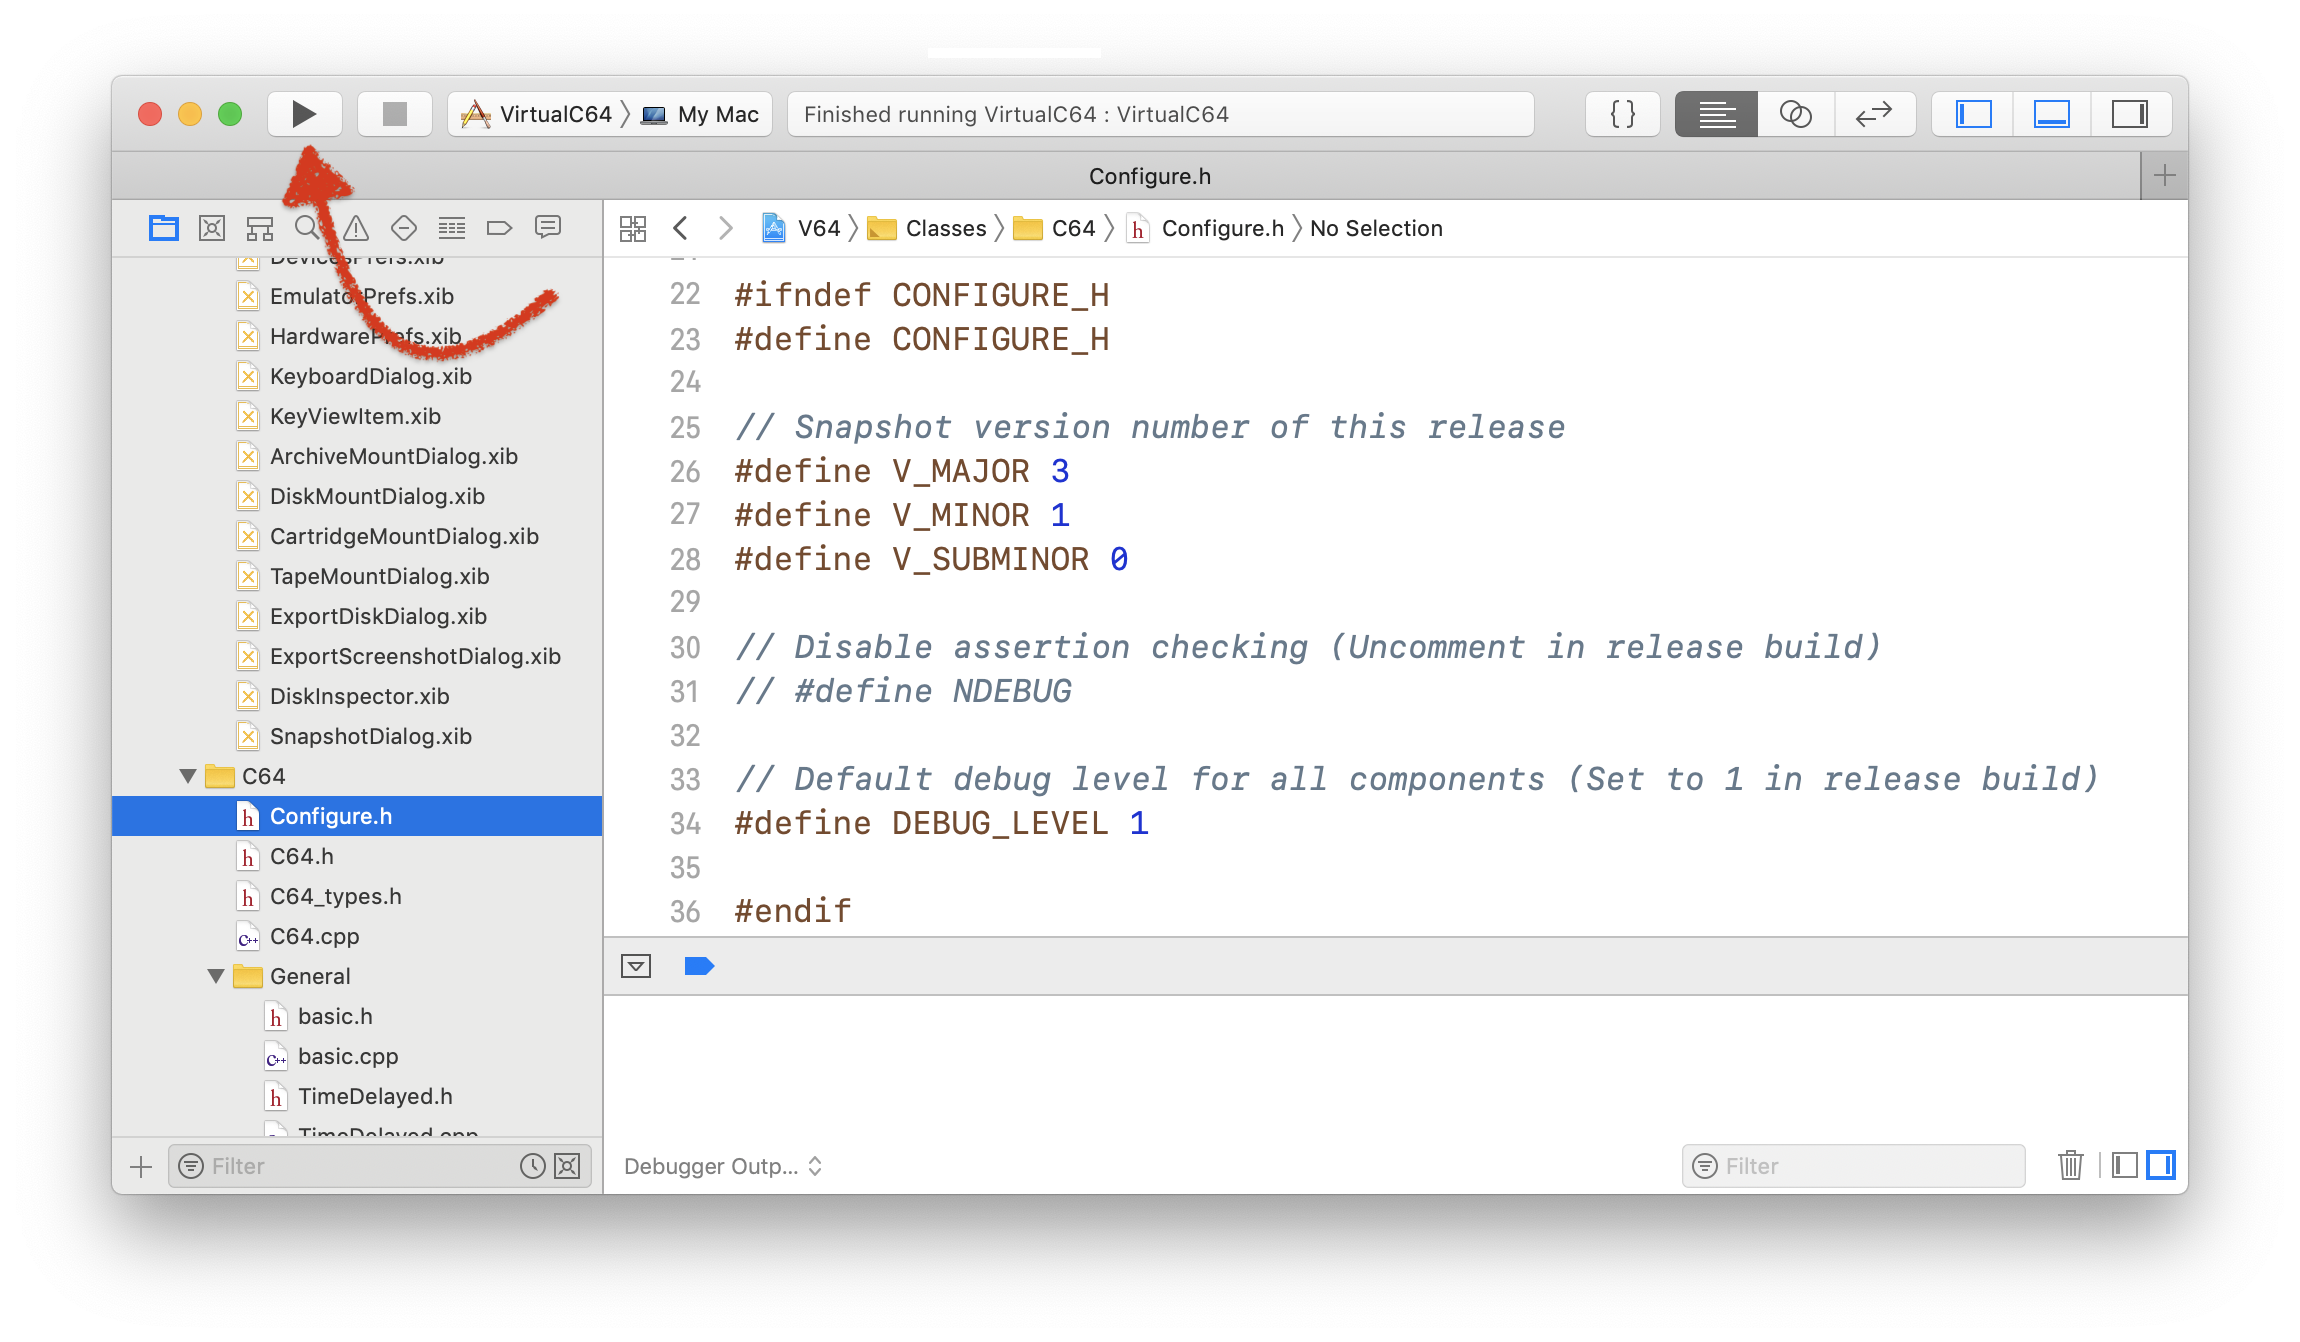Screen dimensions: 2300x1342
Task: Open basic.h header file
Action: pos(357,1016)
